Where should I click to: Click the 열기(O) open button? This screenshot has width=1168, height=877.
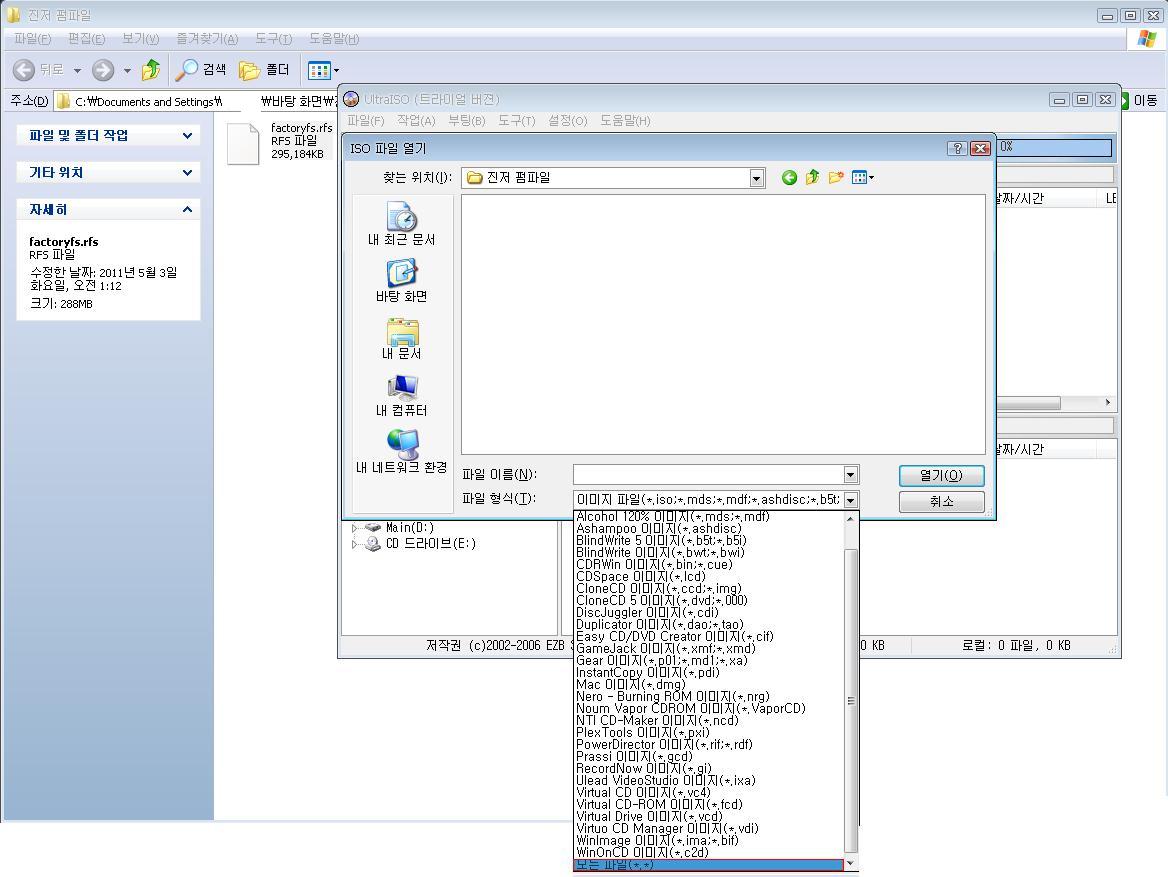click(x=941, y=476)
